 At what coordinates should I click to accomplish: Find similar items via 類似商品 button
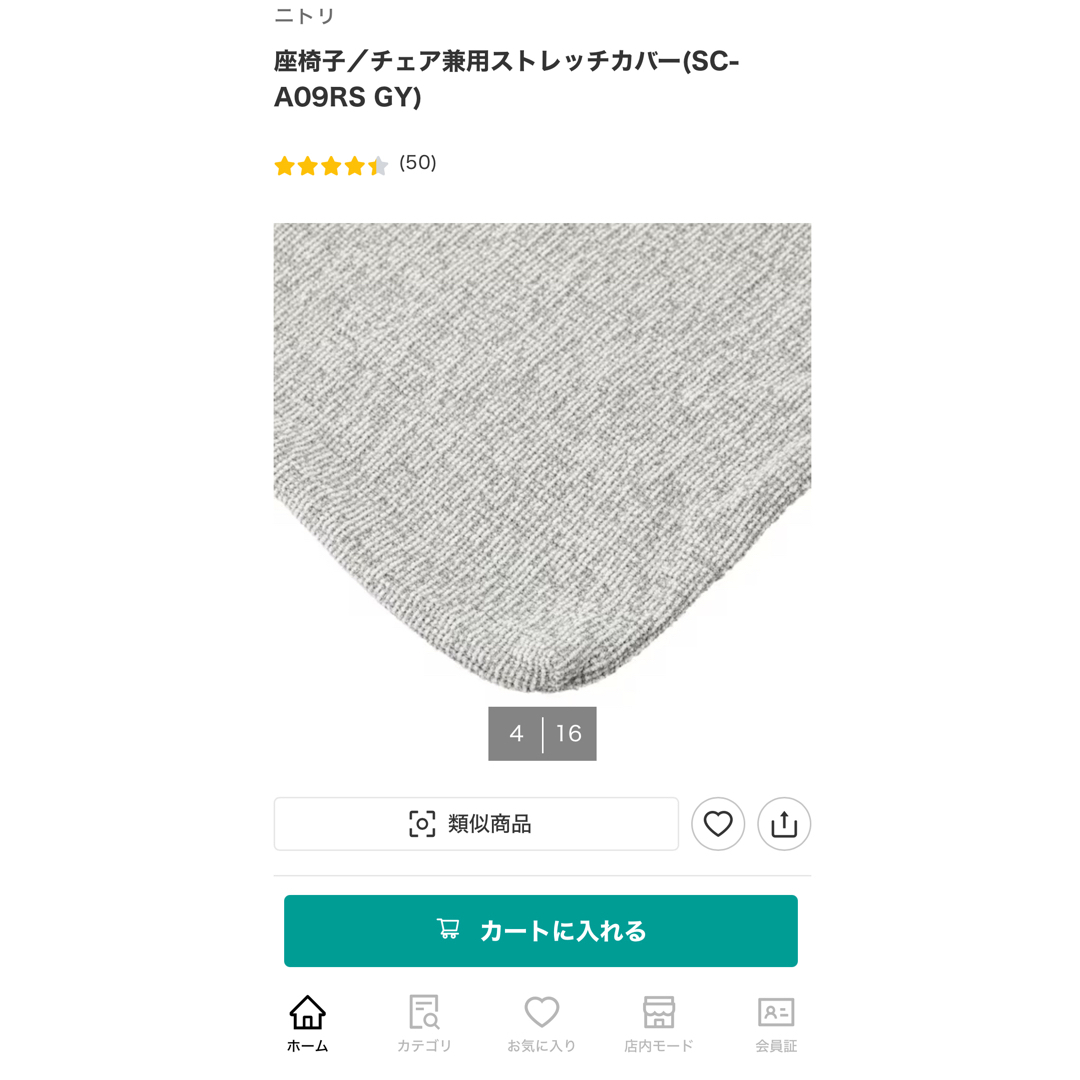(476, 824)
